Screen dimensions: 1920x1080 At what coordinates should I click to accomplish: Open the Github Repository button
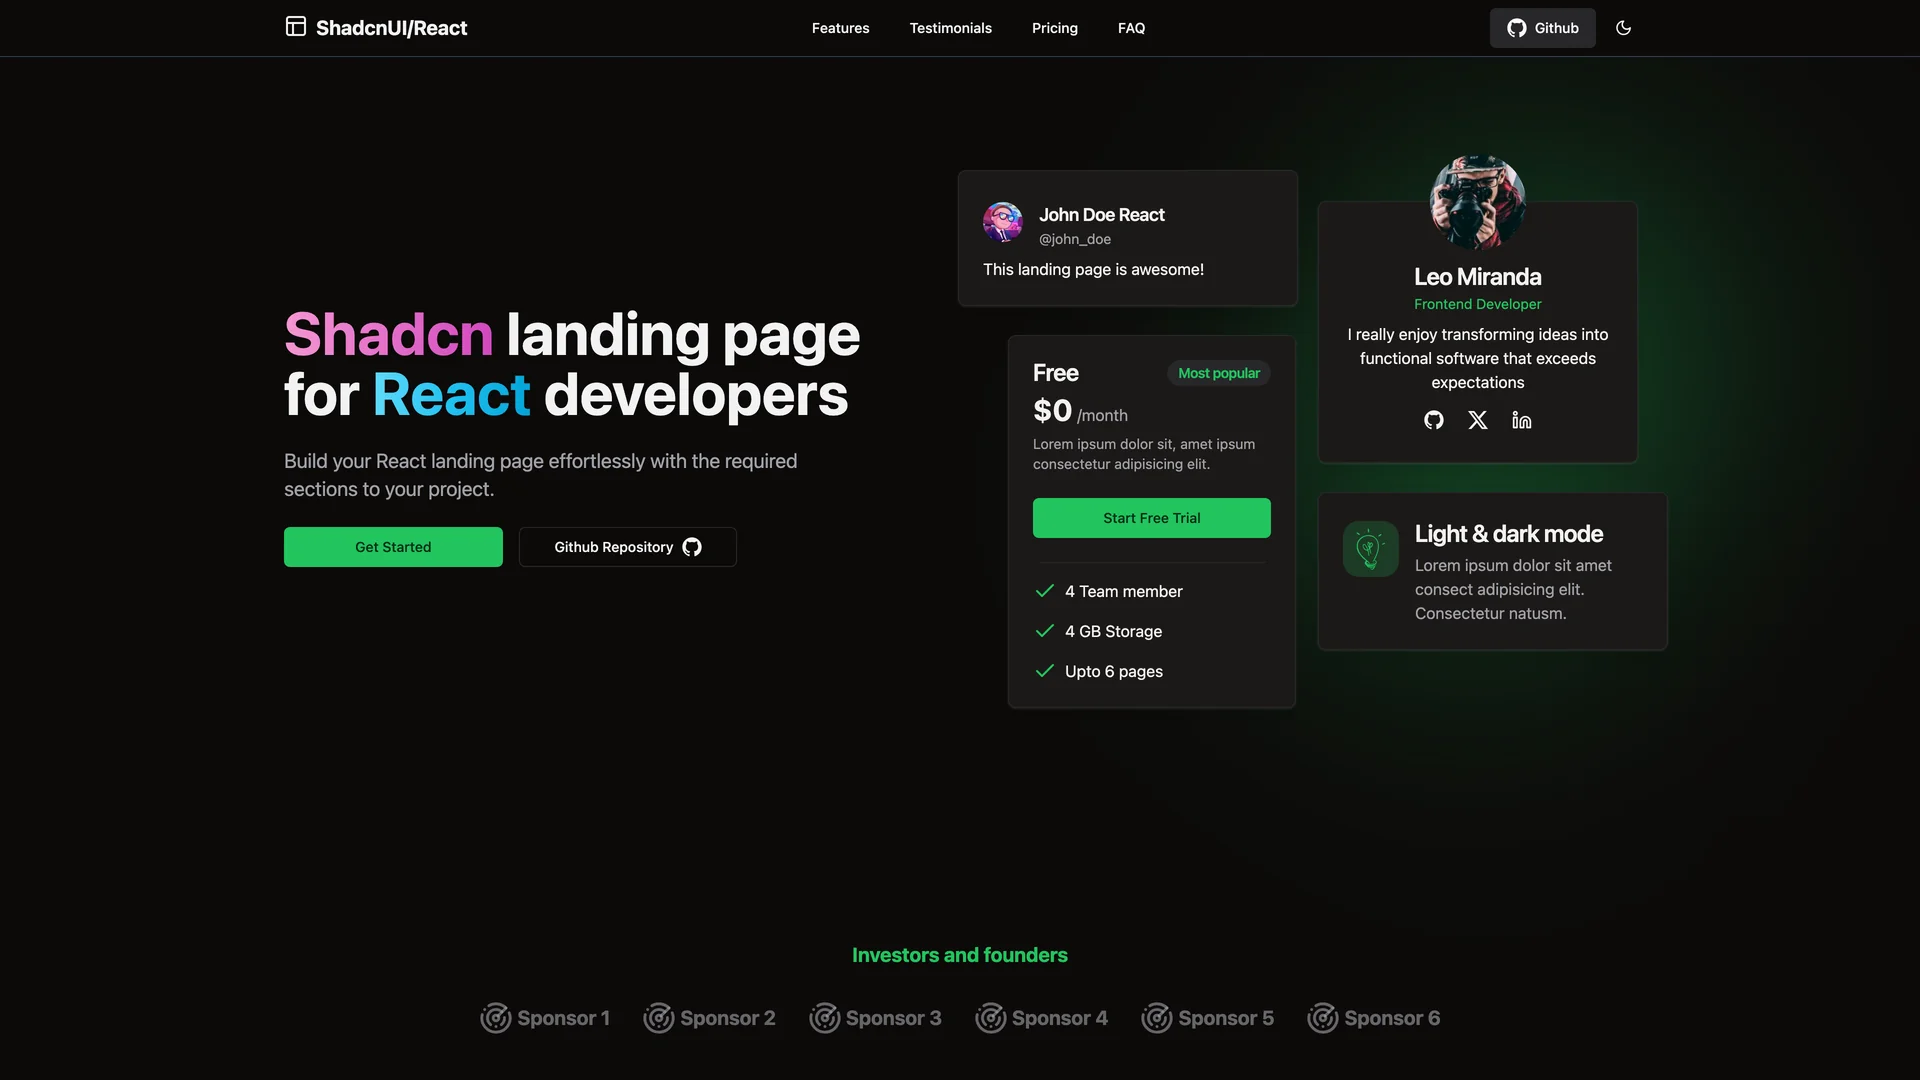628,547
